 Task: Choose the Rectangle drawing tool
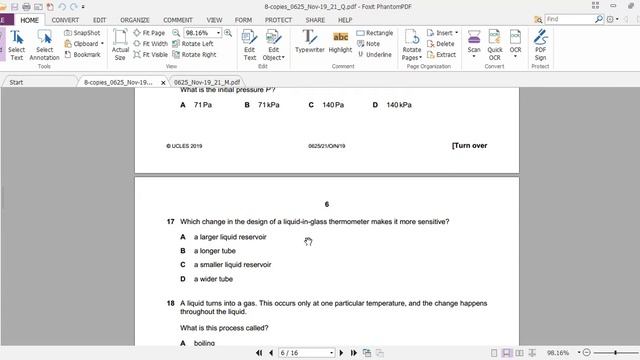(375, 33)
